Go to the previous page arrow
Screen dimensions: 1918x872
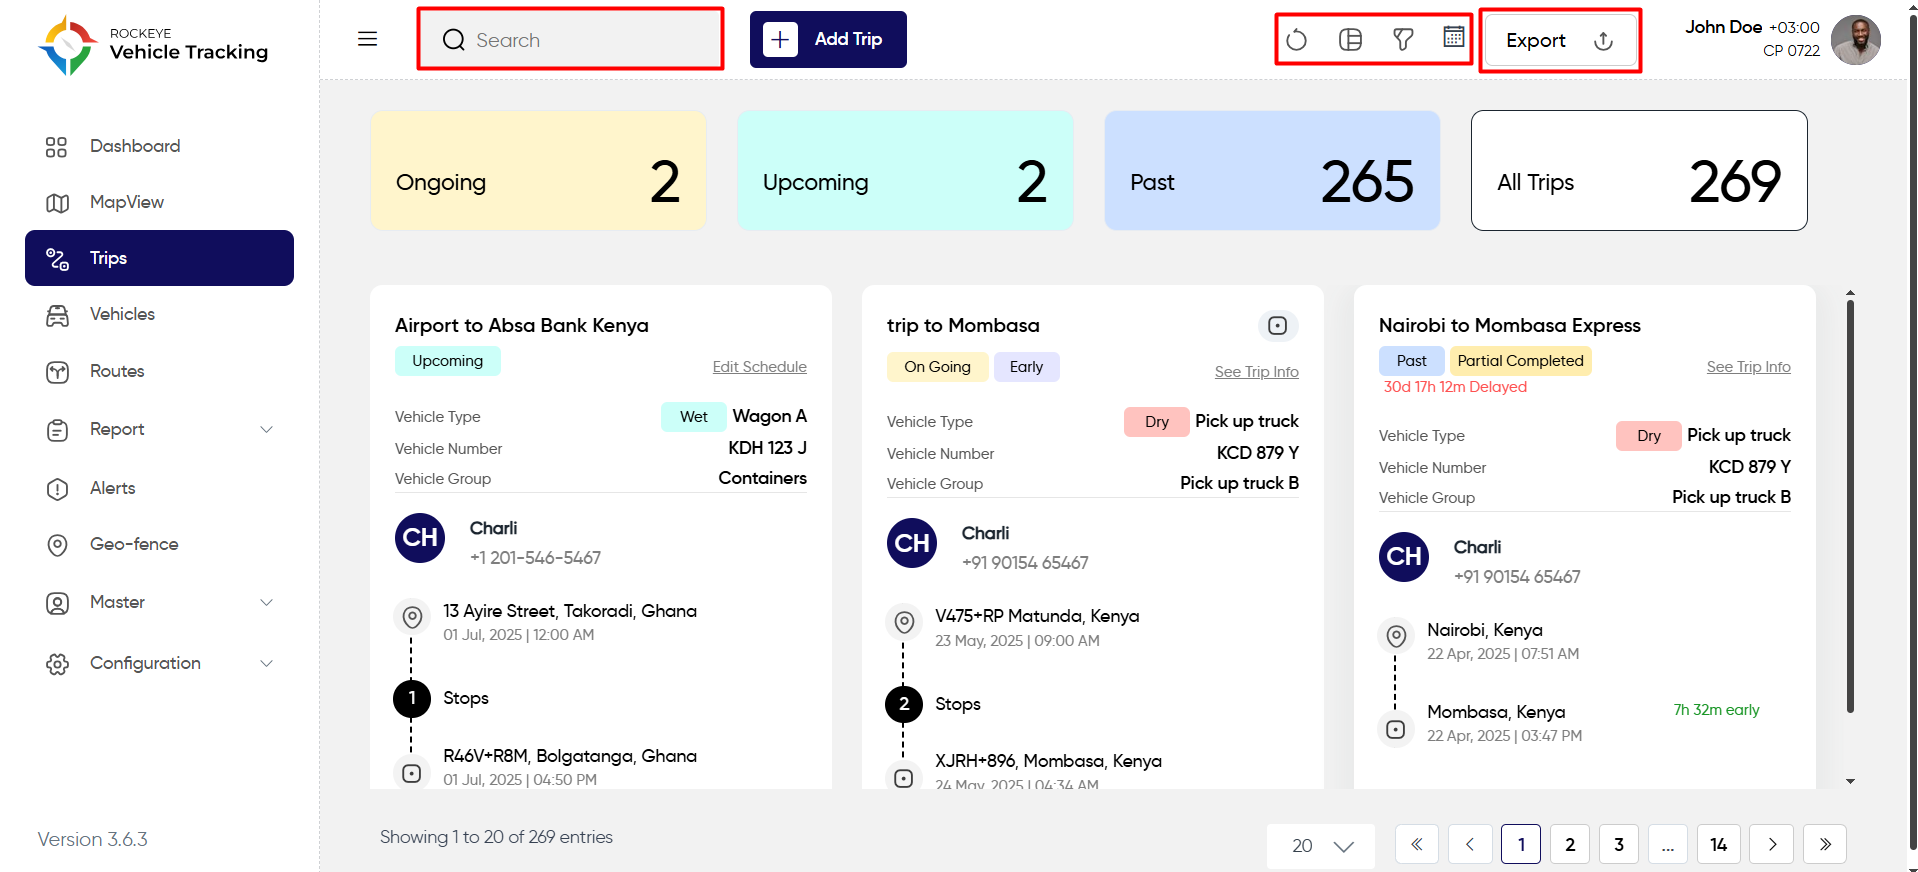[x=1470, y=845]
